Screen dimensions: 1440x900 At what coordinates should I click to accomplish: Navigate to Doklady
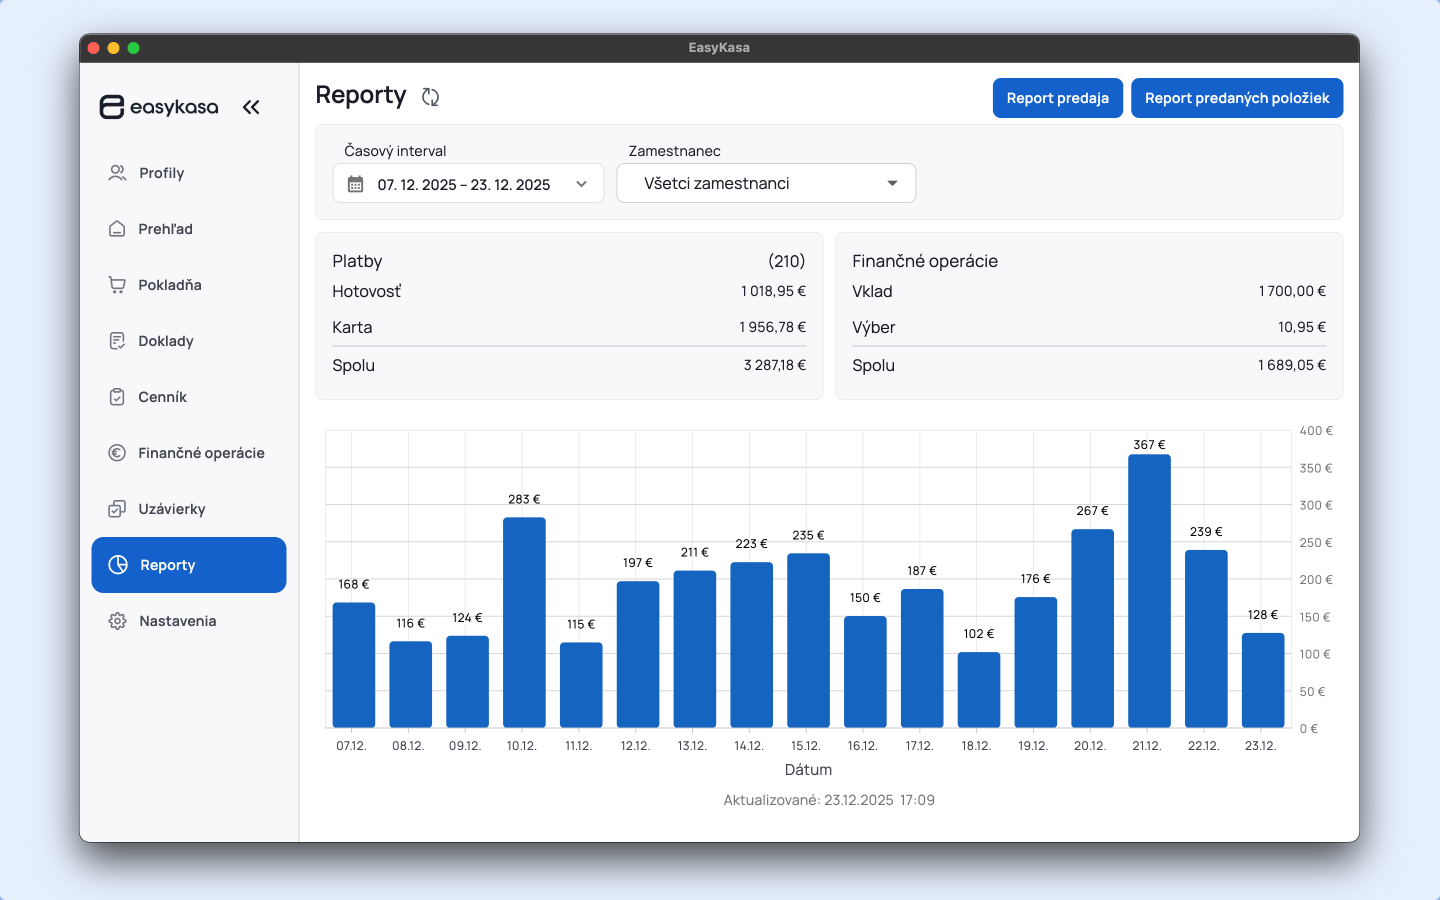click(x=189, y=341)
